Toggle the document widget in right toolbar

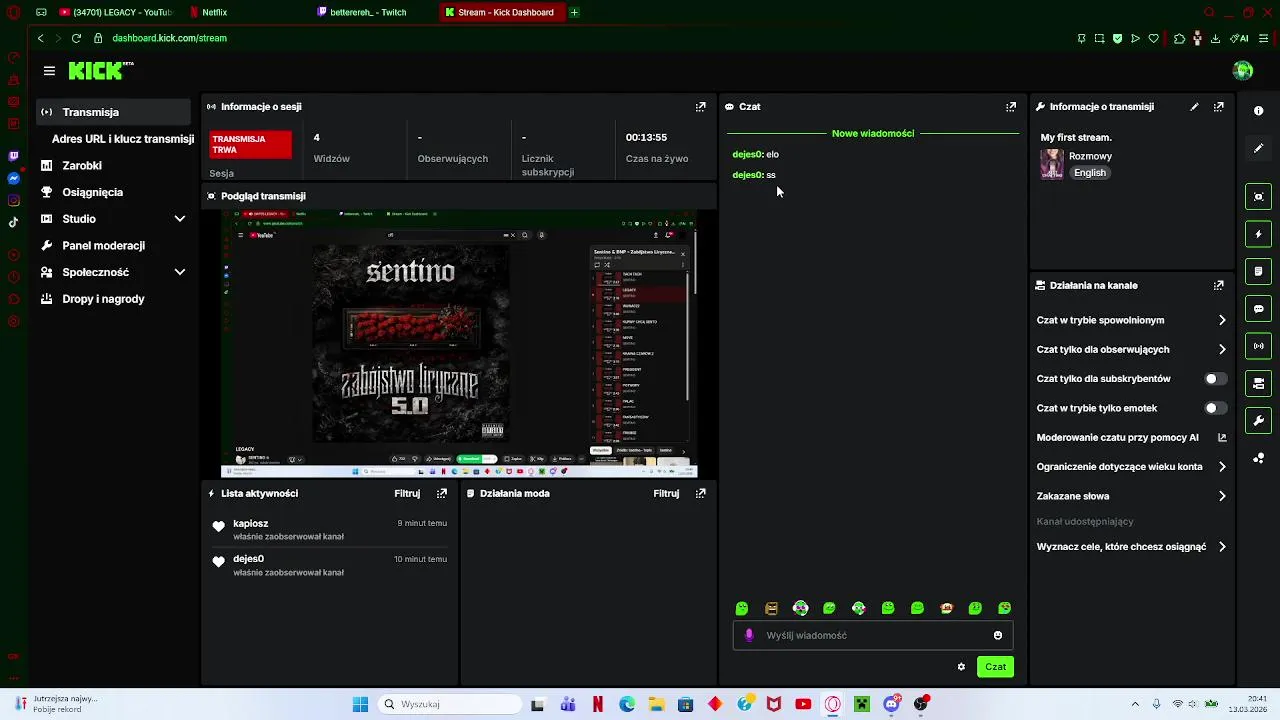[x=1259, y=271]
